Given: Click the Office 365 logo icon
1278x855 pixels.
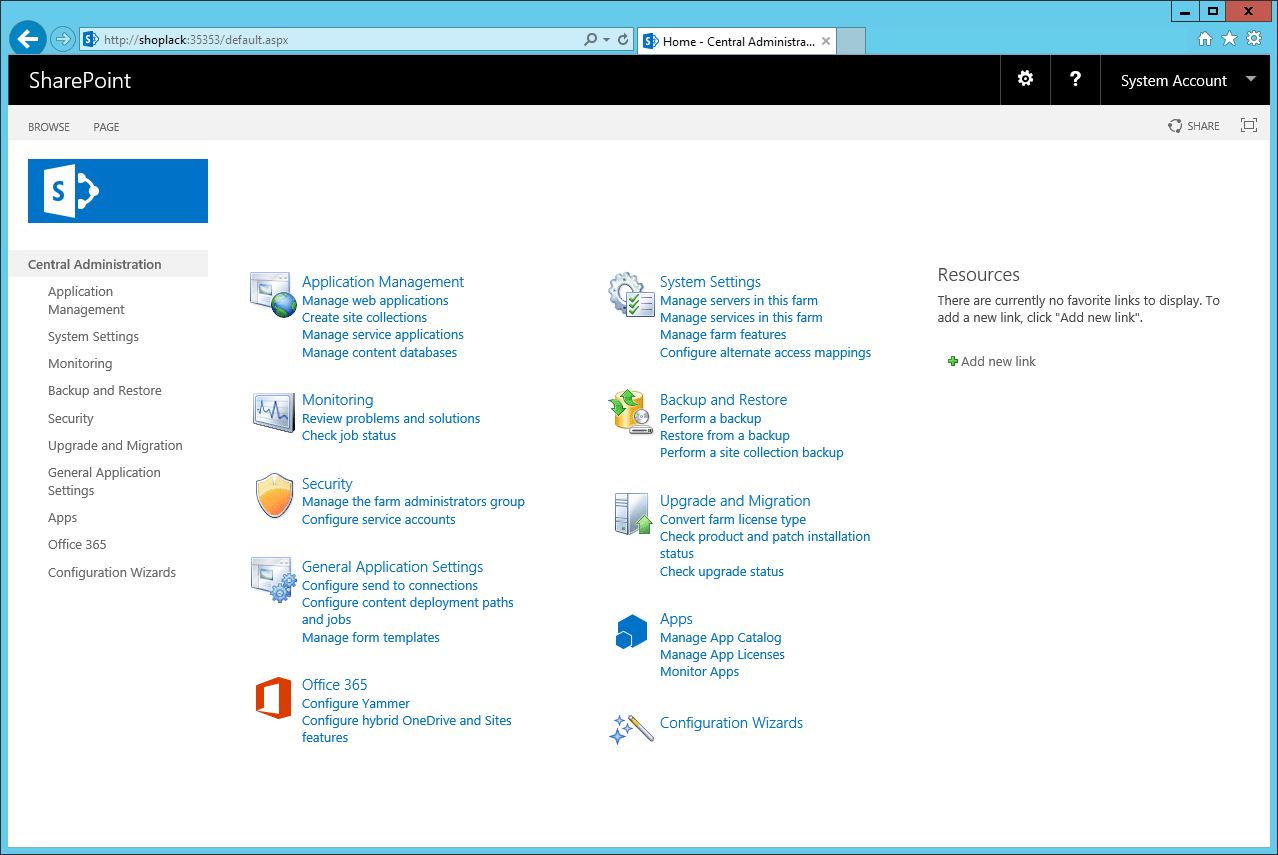Looking at the screenshot, I should pos(273,698).
